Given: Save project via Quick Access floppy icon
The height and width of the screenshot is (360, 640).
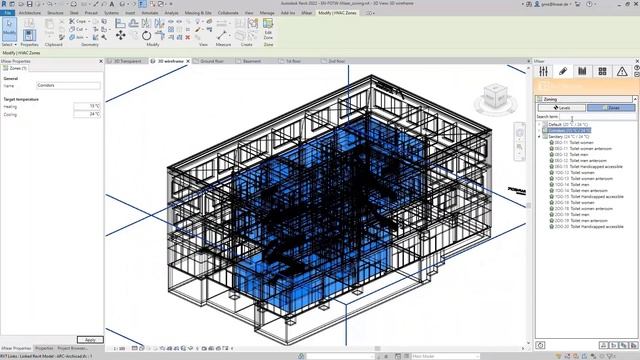Looking at the screenshot, I should pos(29,4).
